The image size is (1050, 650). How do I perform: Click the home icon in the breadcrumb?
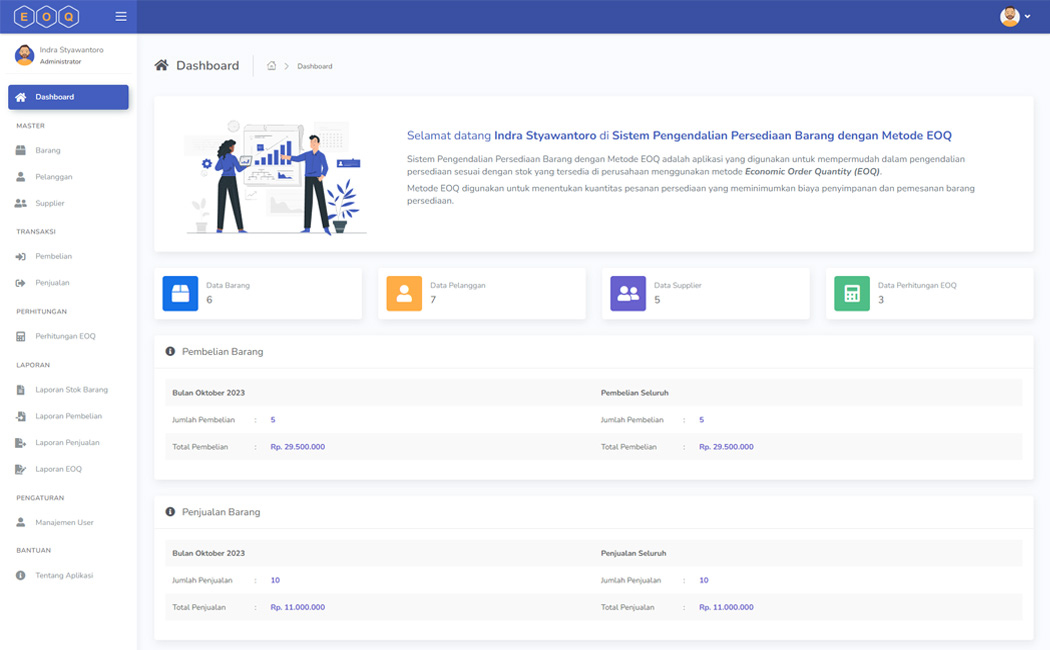(271, 65)
